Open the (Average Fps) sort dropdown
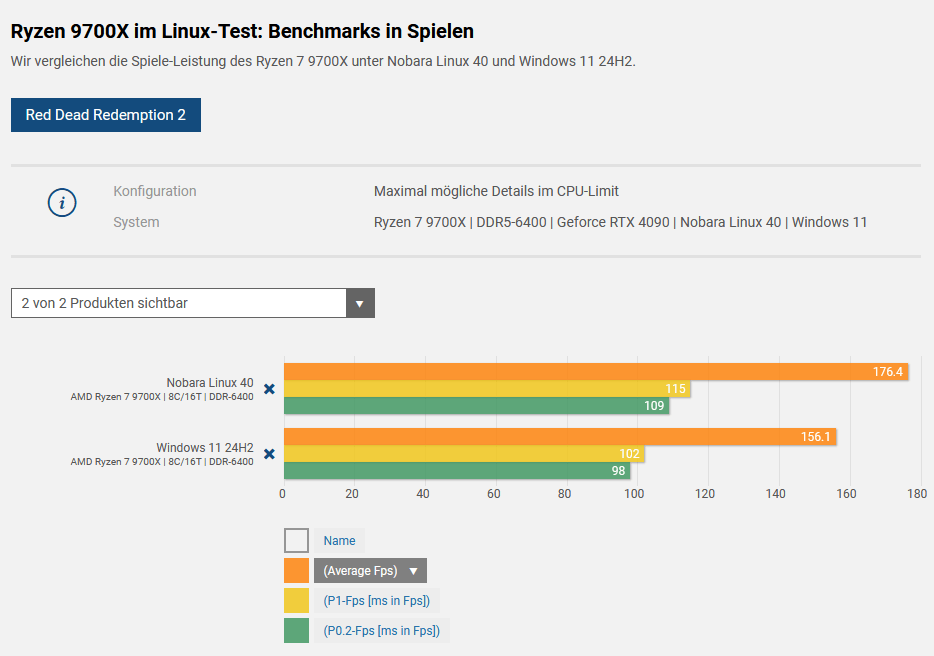This screenshot has width=934, height=656. 370,571
